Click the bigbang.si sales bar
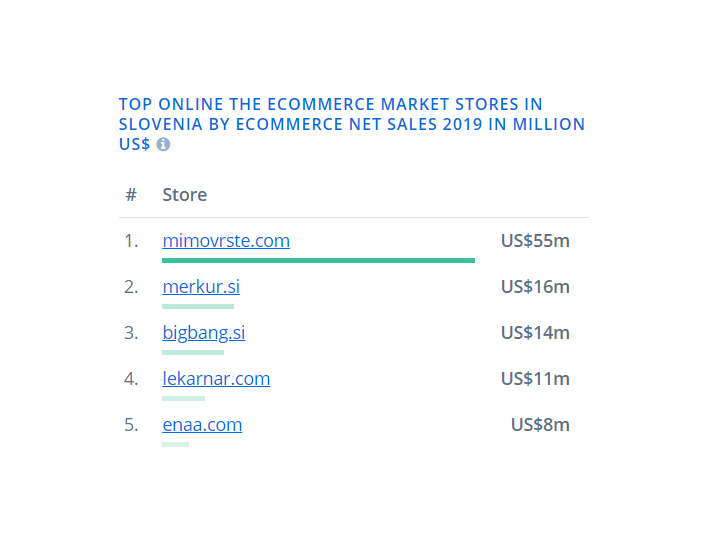708x533 pixels. coord(193,352)
